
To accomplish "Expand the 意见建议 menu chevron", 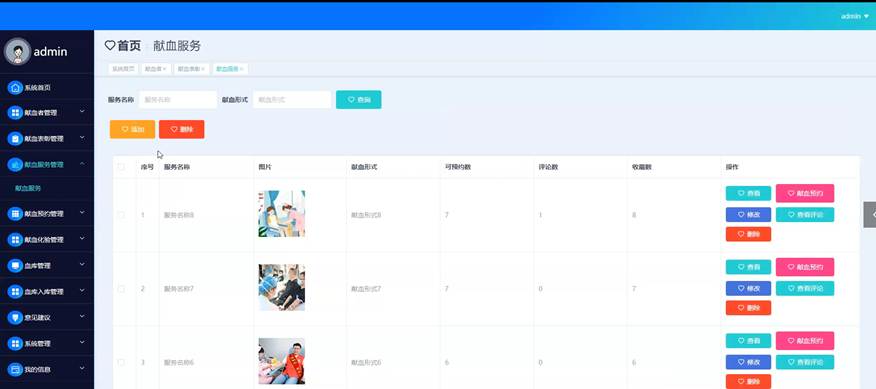I will tap(82, 317).
